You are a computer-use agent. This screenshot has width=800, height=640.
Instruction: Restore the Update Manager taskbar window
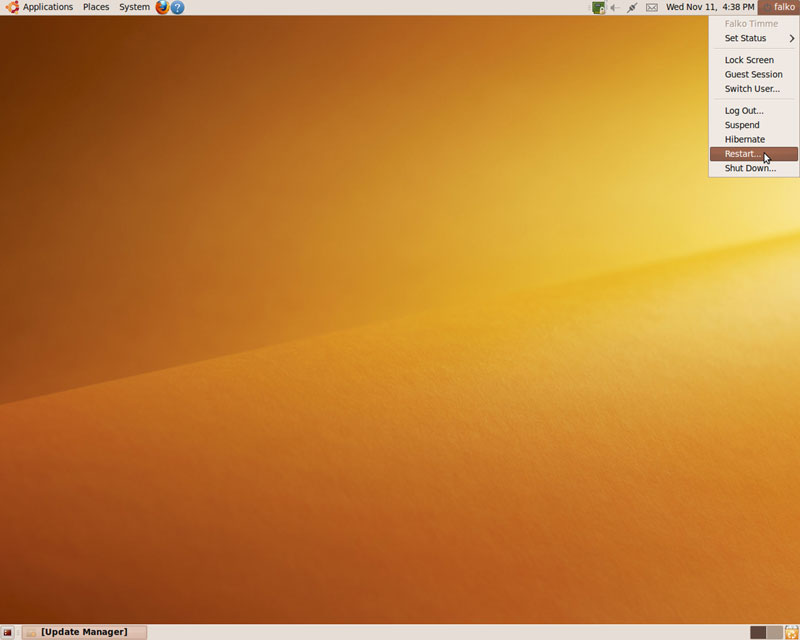[84, 632]
